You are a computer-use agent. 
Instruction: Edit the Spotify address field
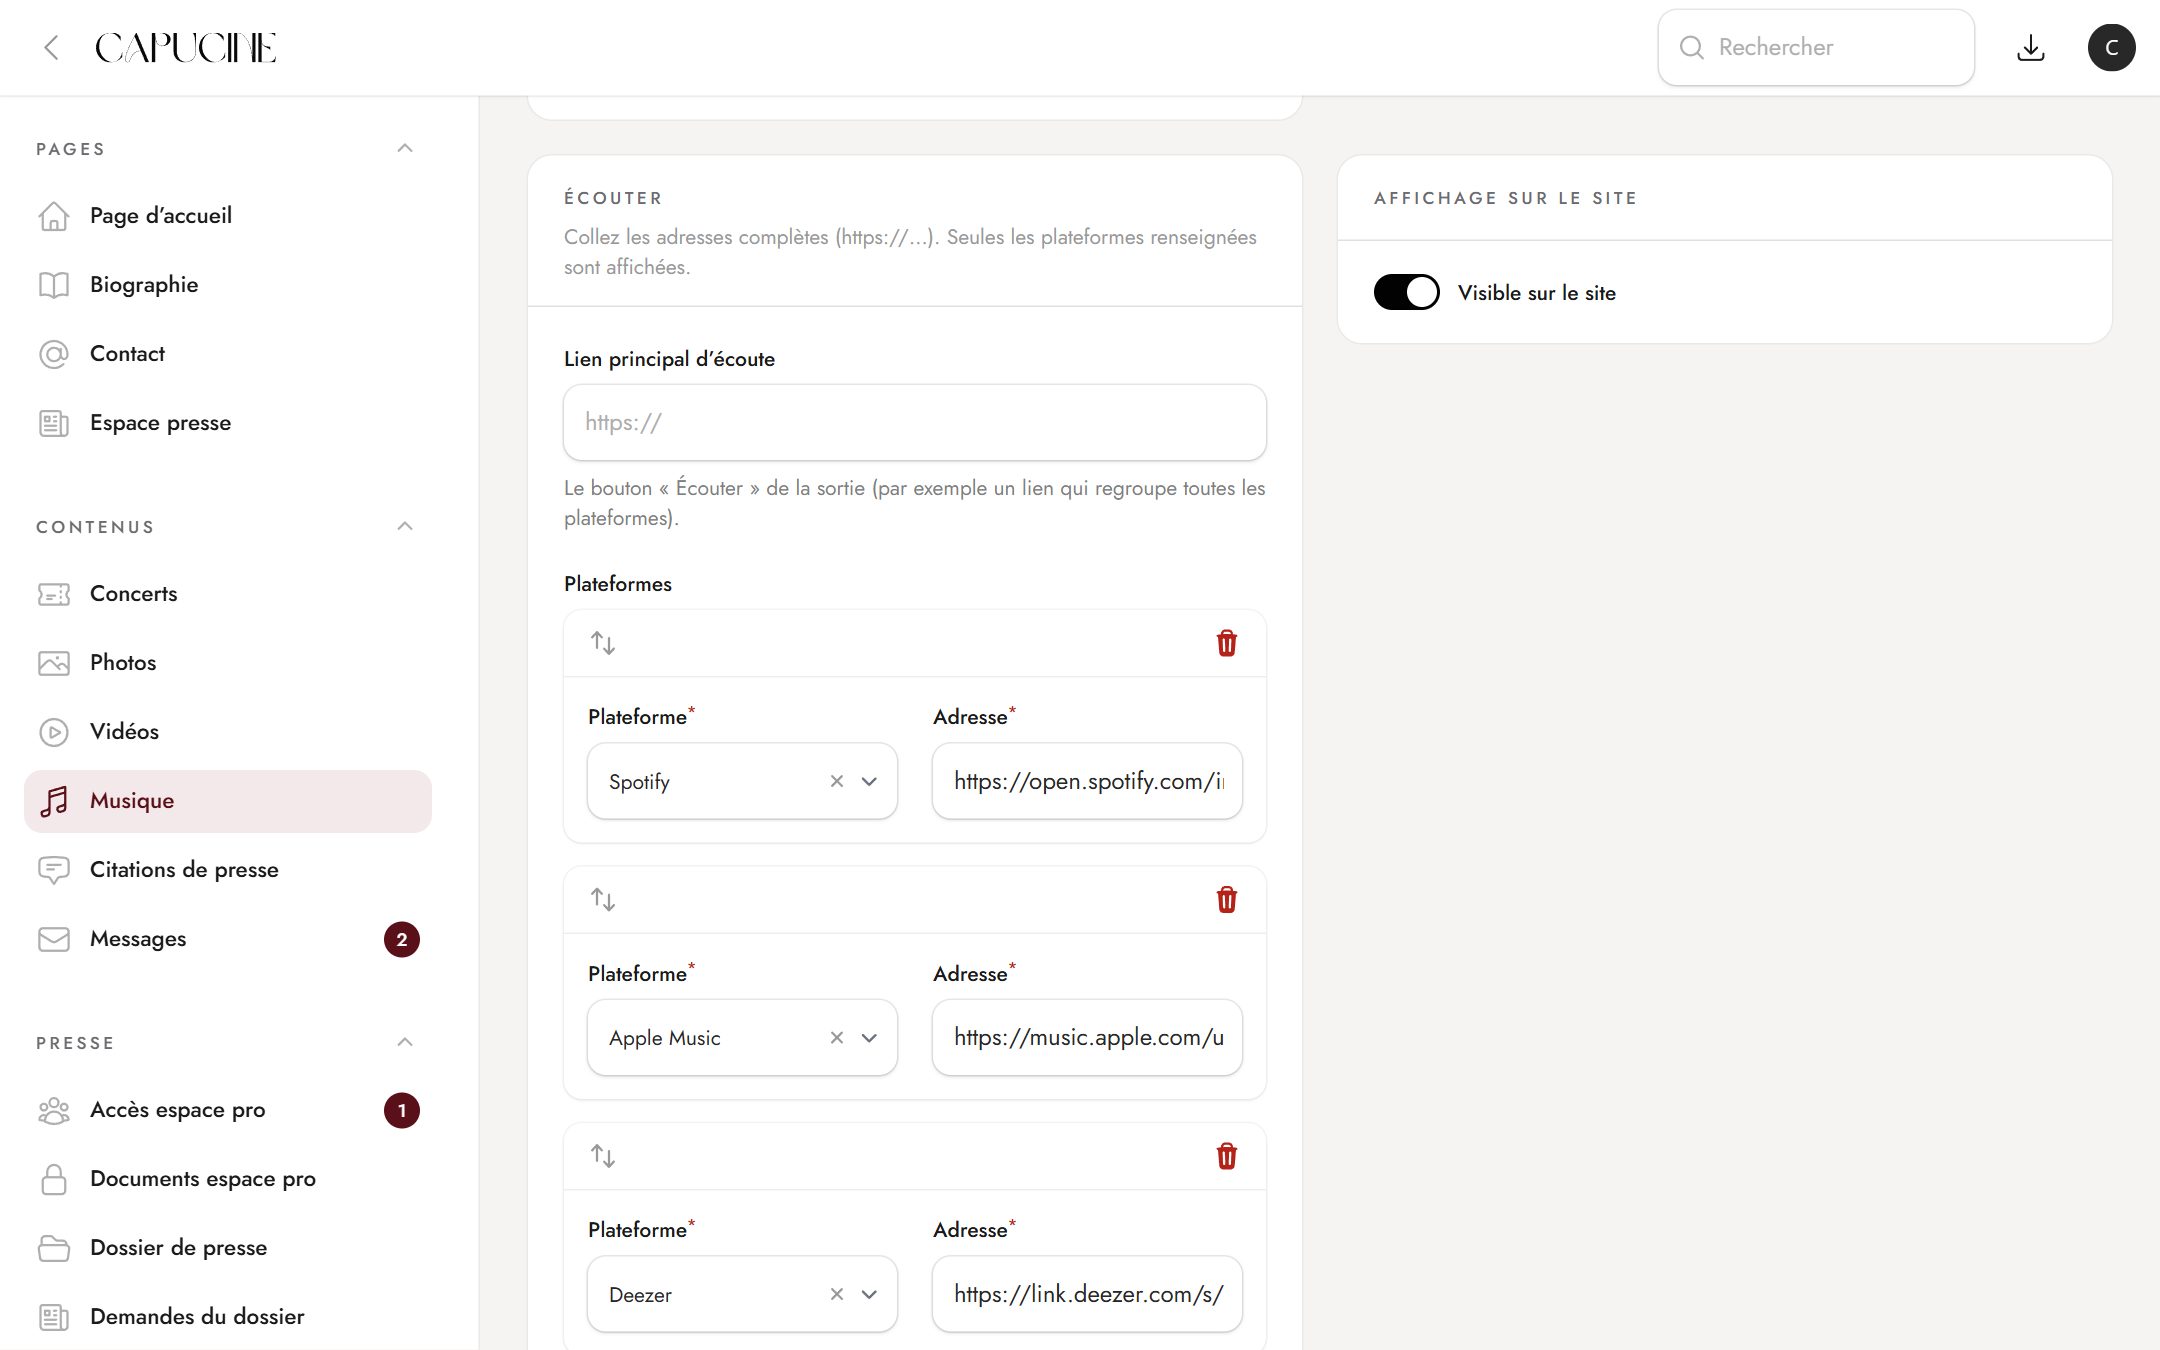point(1087,781)
